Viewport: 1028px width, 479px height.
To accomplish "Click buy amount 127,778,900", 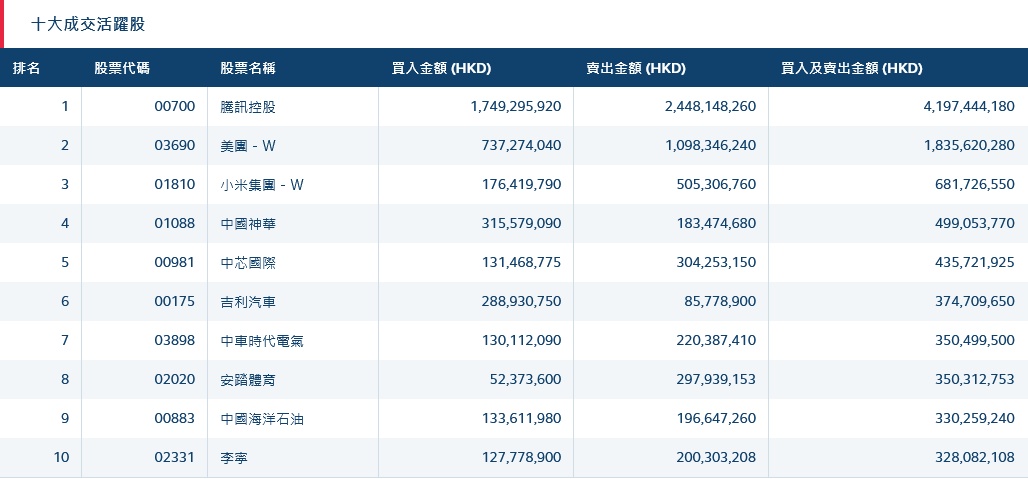I will (523, 457).
